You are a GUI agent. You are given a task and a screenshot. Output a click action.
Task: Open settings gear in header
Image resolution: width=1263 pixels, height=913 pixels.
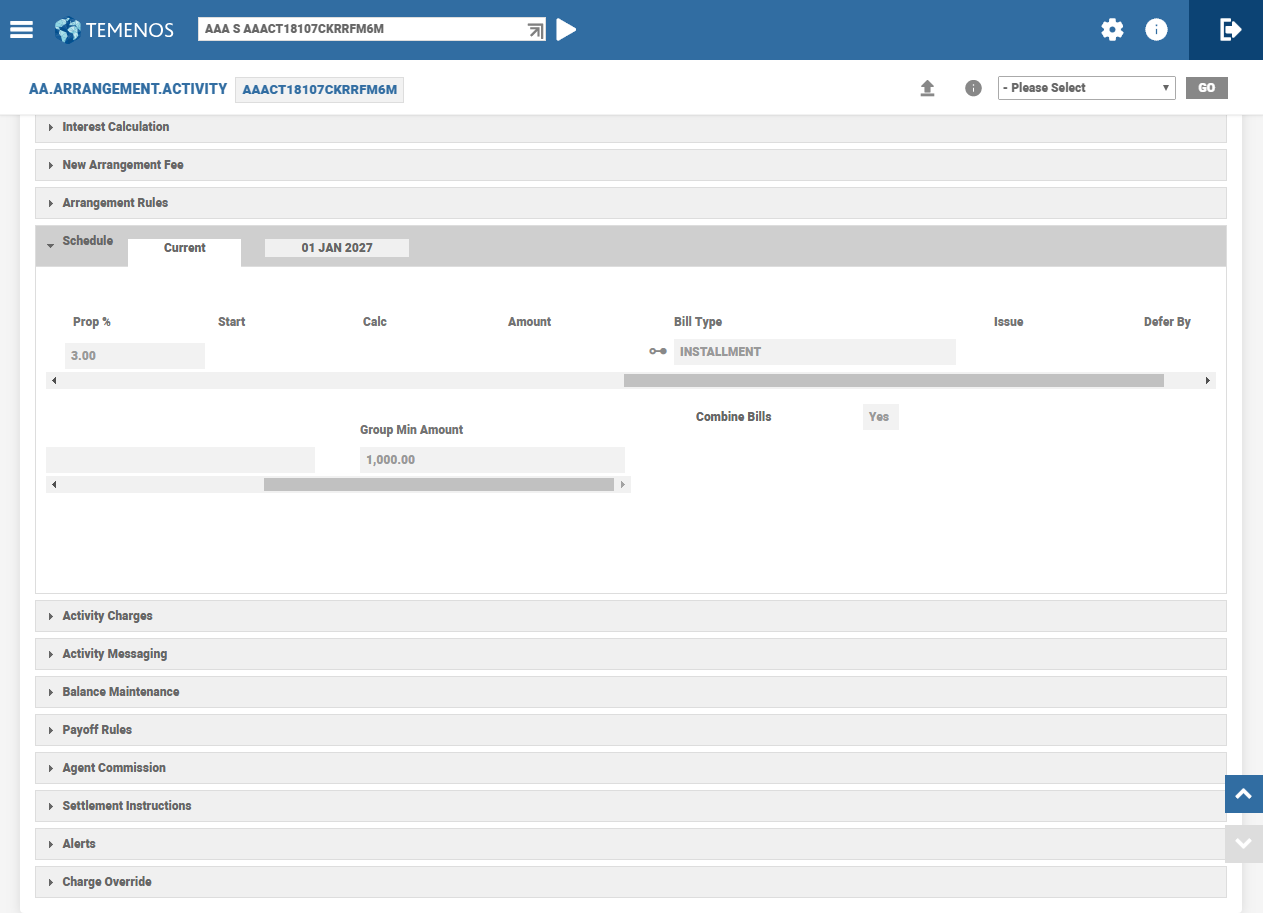pyautogui.click(x=1112, y=30)
